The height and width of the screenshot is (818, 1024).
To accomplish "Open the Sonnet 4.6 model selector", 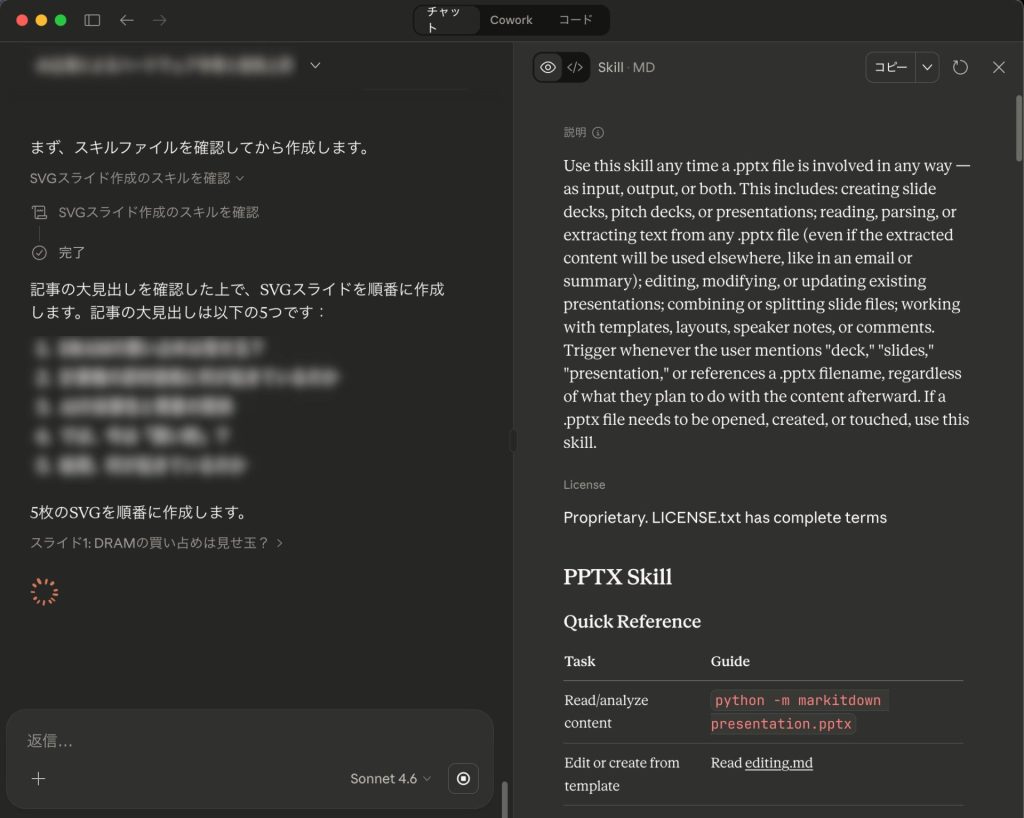I will 389,778.
